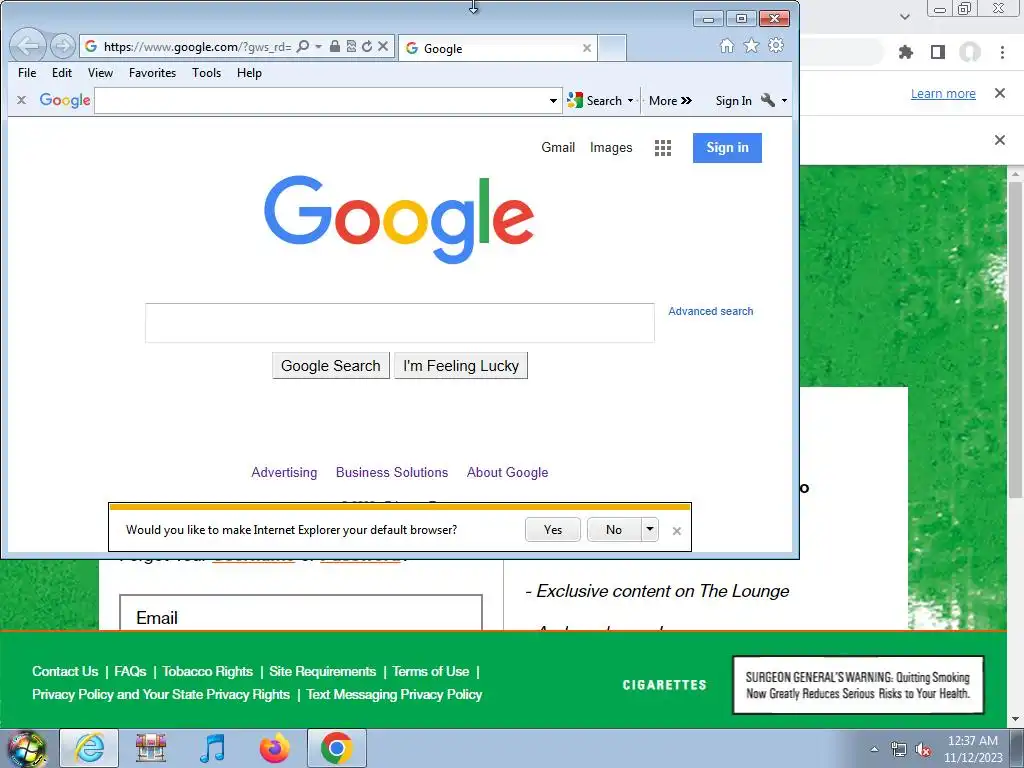Image resolution: width=1024 pixels, height=768 pixels.
Task: Click the Google Toolbar logo
Action: click(x=65, y=100)
